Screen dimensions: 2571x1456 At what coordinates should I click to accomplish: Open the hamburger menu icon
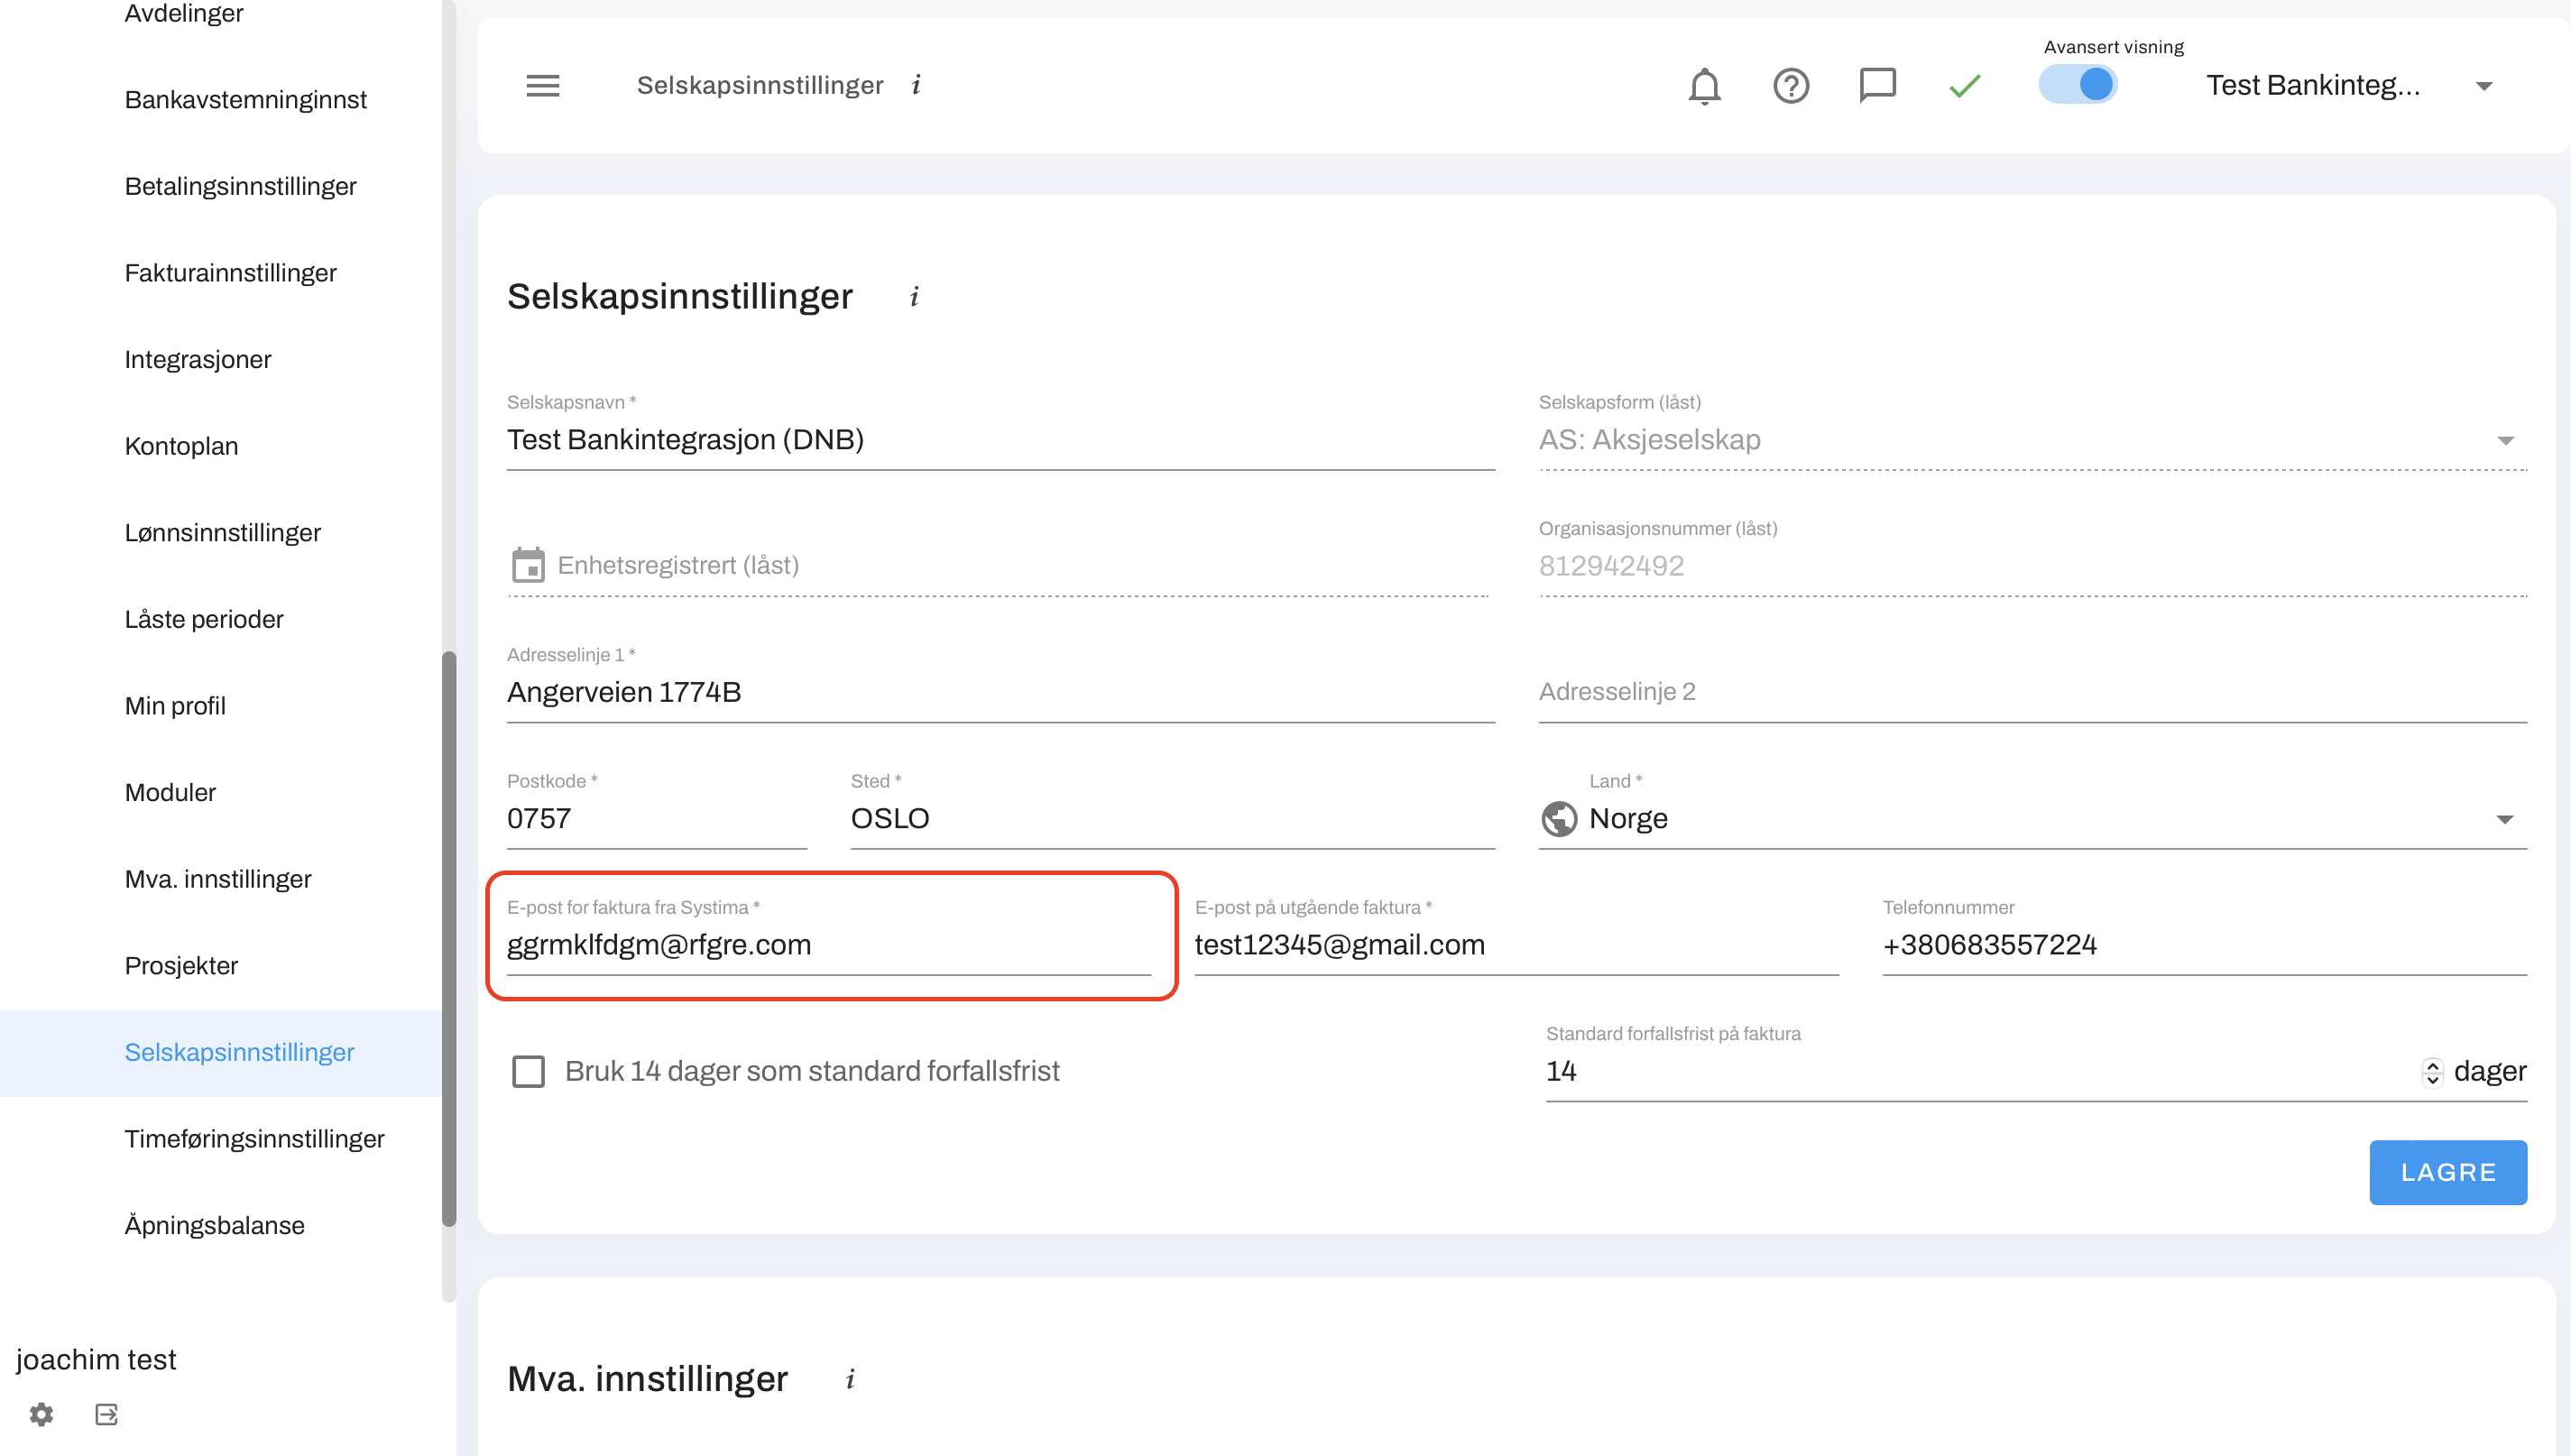[x=542, y=86]
